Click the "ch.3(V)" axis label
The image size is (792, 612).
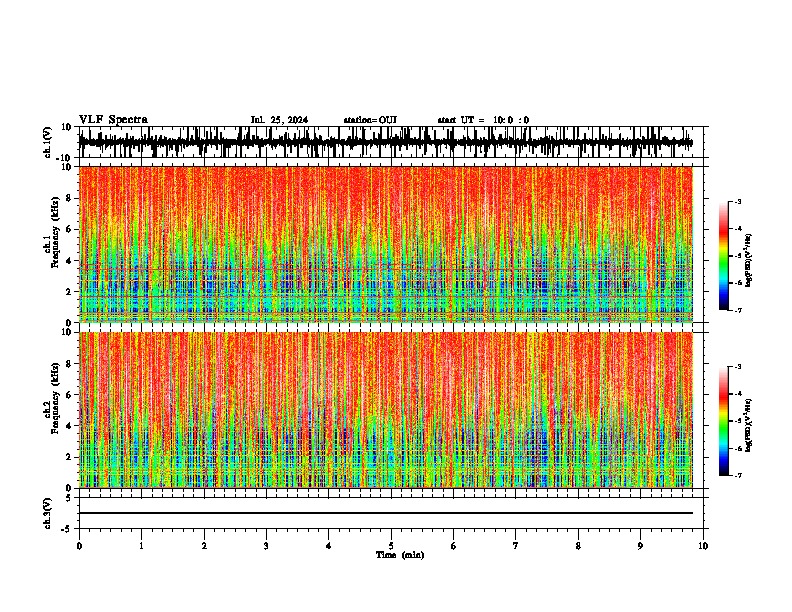[48, 513]
